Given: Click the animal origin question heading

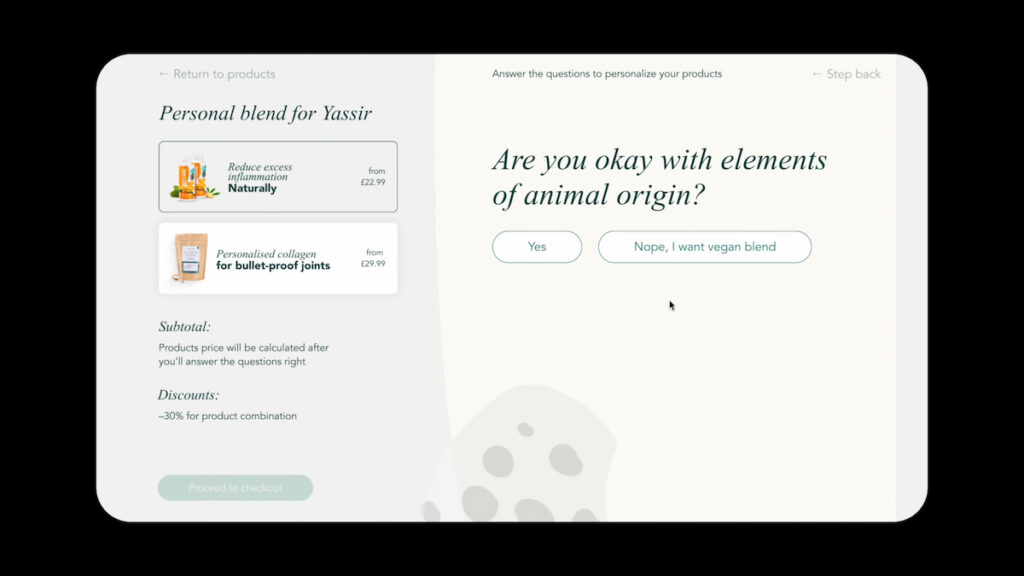Looking at the screenshot, I should pyautogui.click(x=659, y=177).
